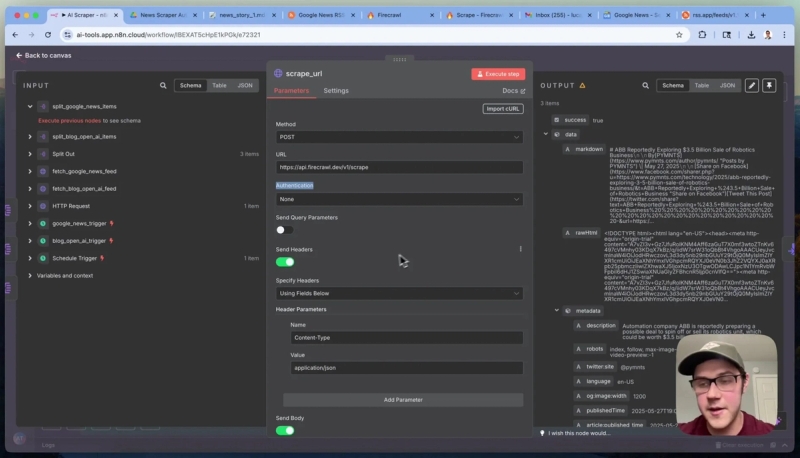The image size is (800, 458).
Task: Click the fetch_google_news_feed node icon
Action: (x=43, y=171)
